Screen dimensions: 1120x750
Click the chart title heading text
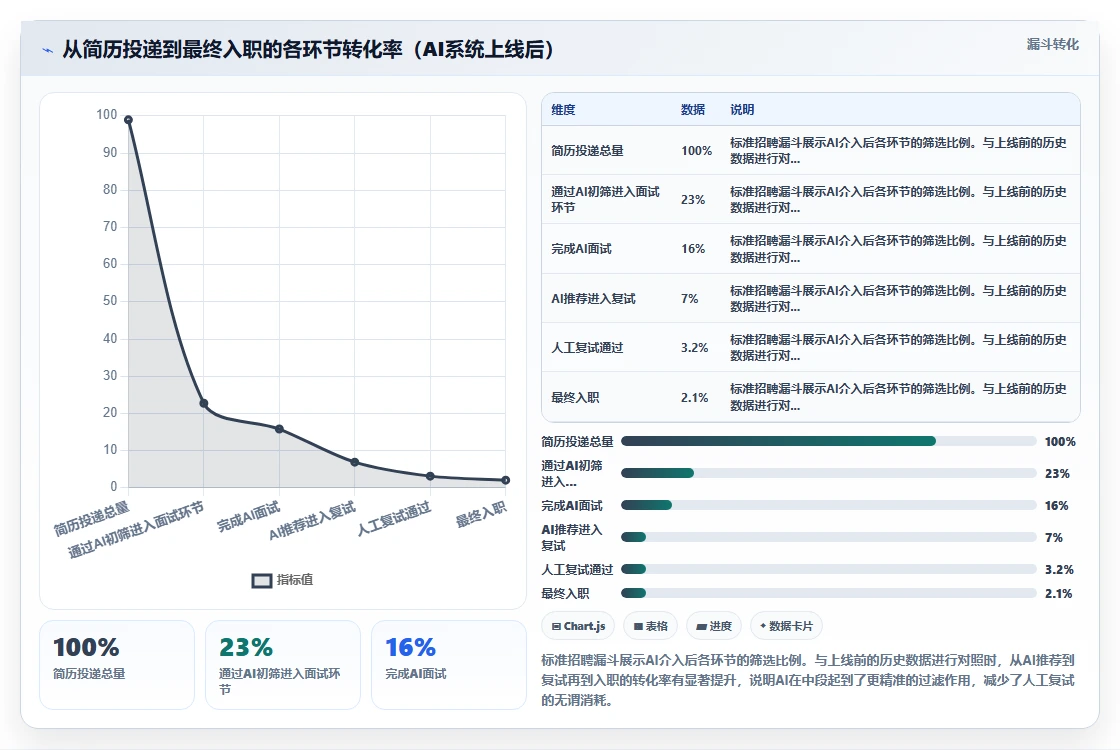(309, 49)
